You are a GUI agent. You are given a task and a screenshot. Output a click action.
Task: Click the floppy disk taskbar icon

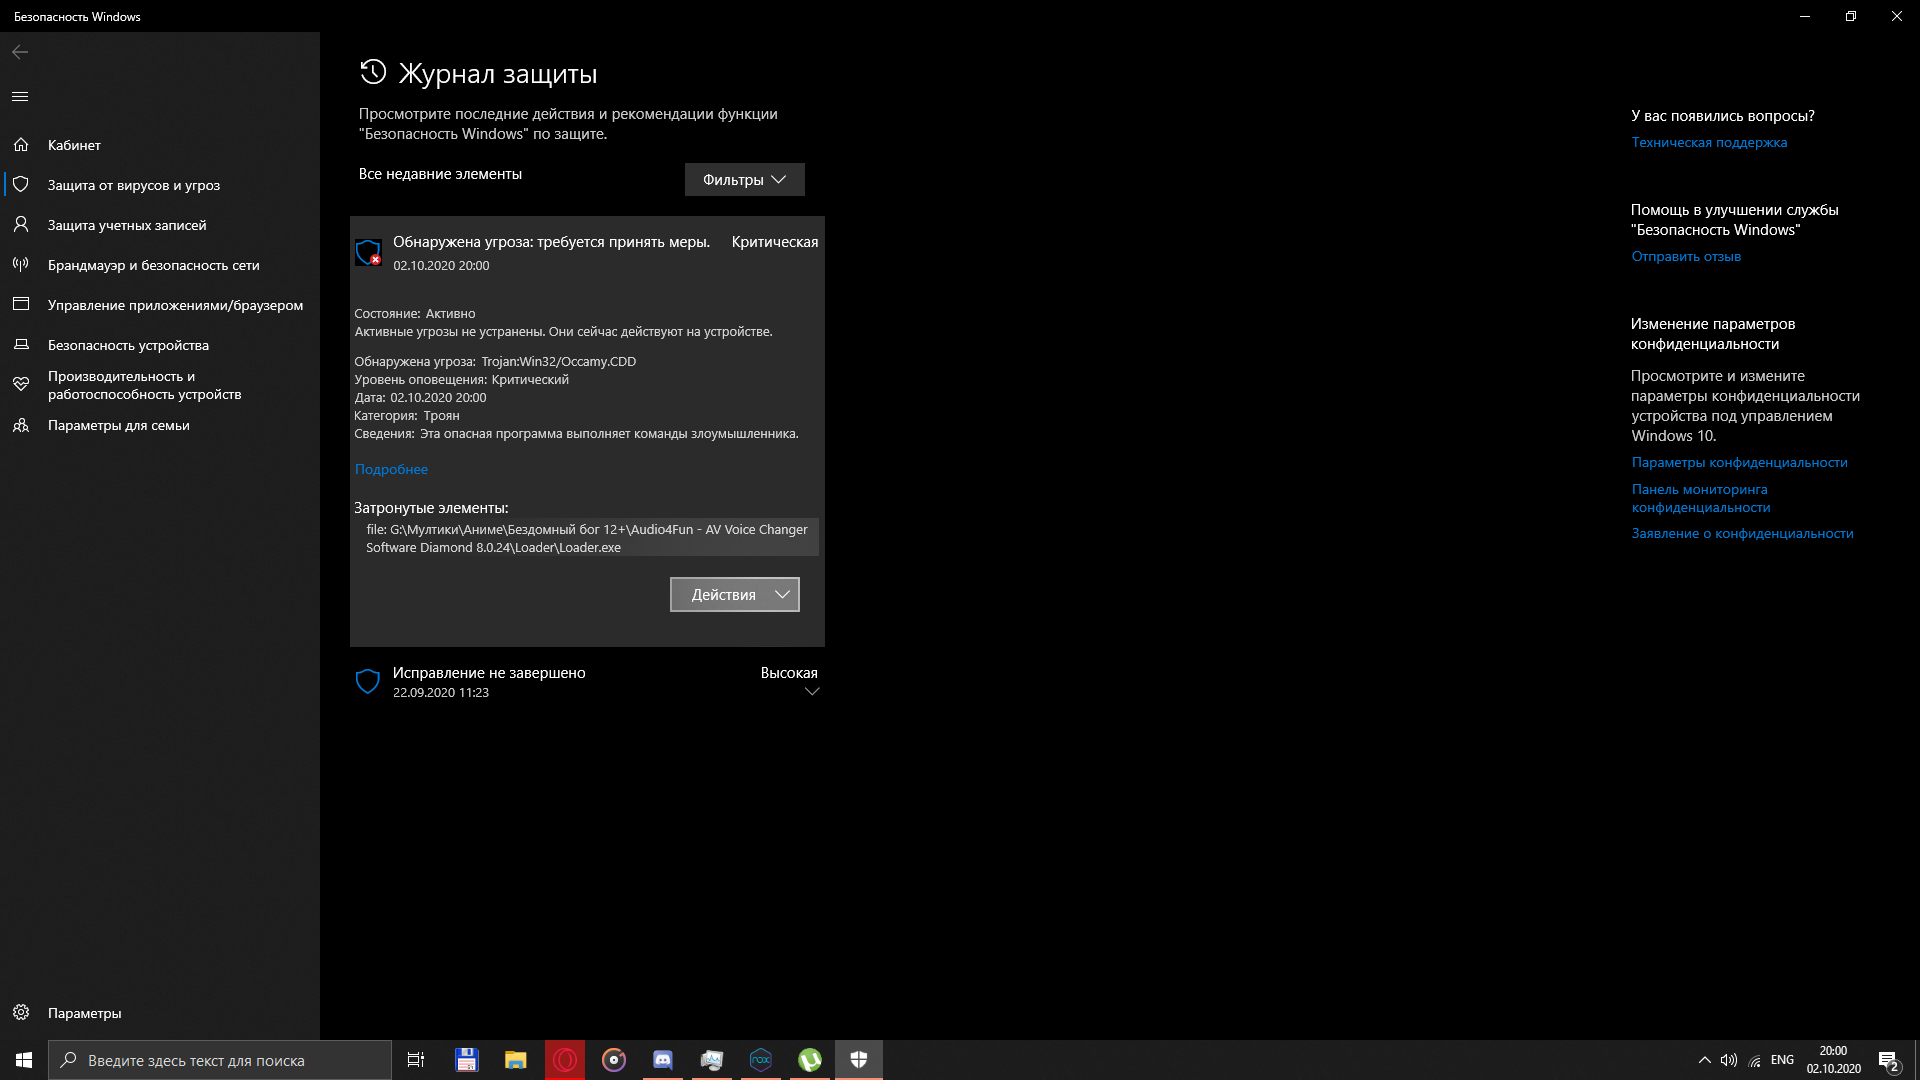coord(467,1060)
